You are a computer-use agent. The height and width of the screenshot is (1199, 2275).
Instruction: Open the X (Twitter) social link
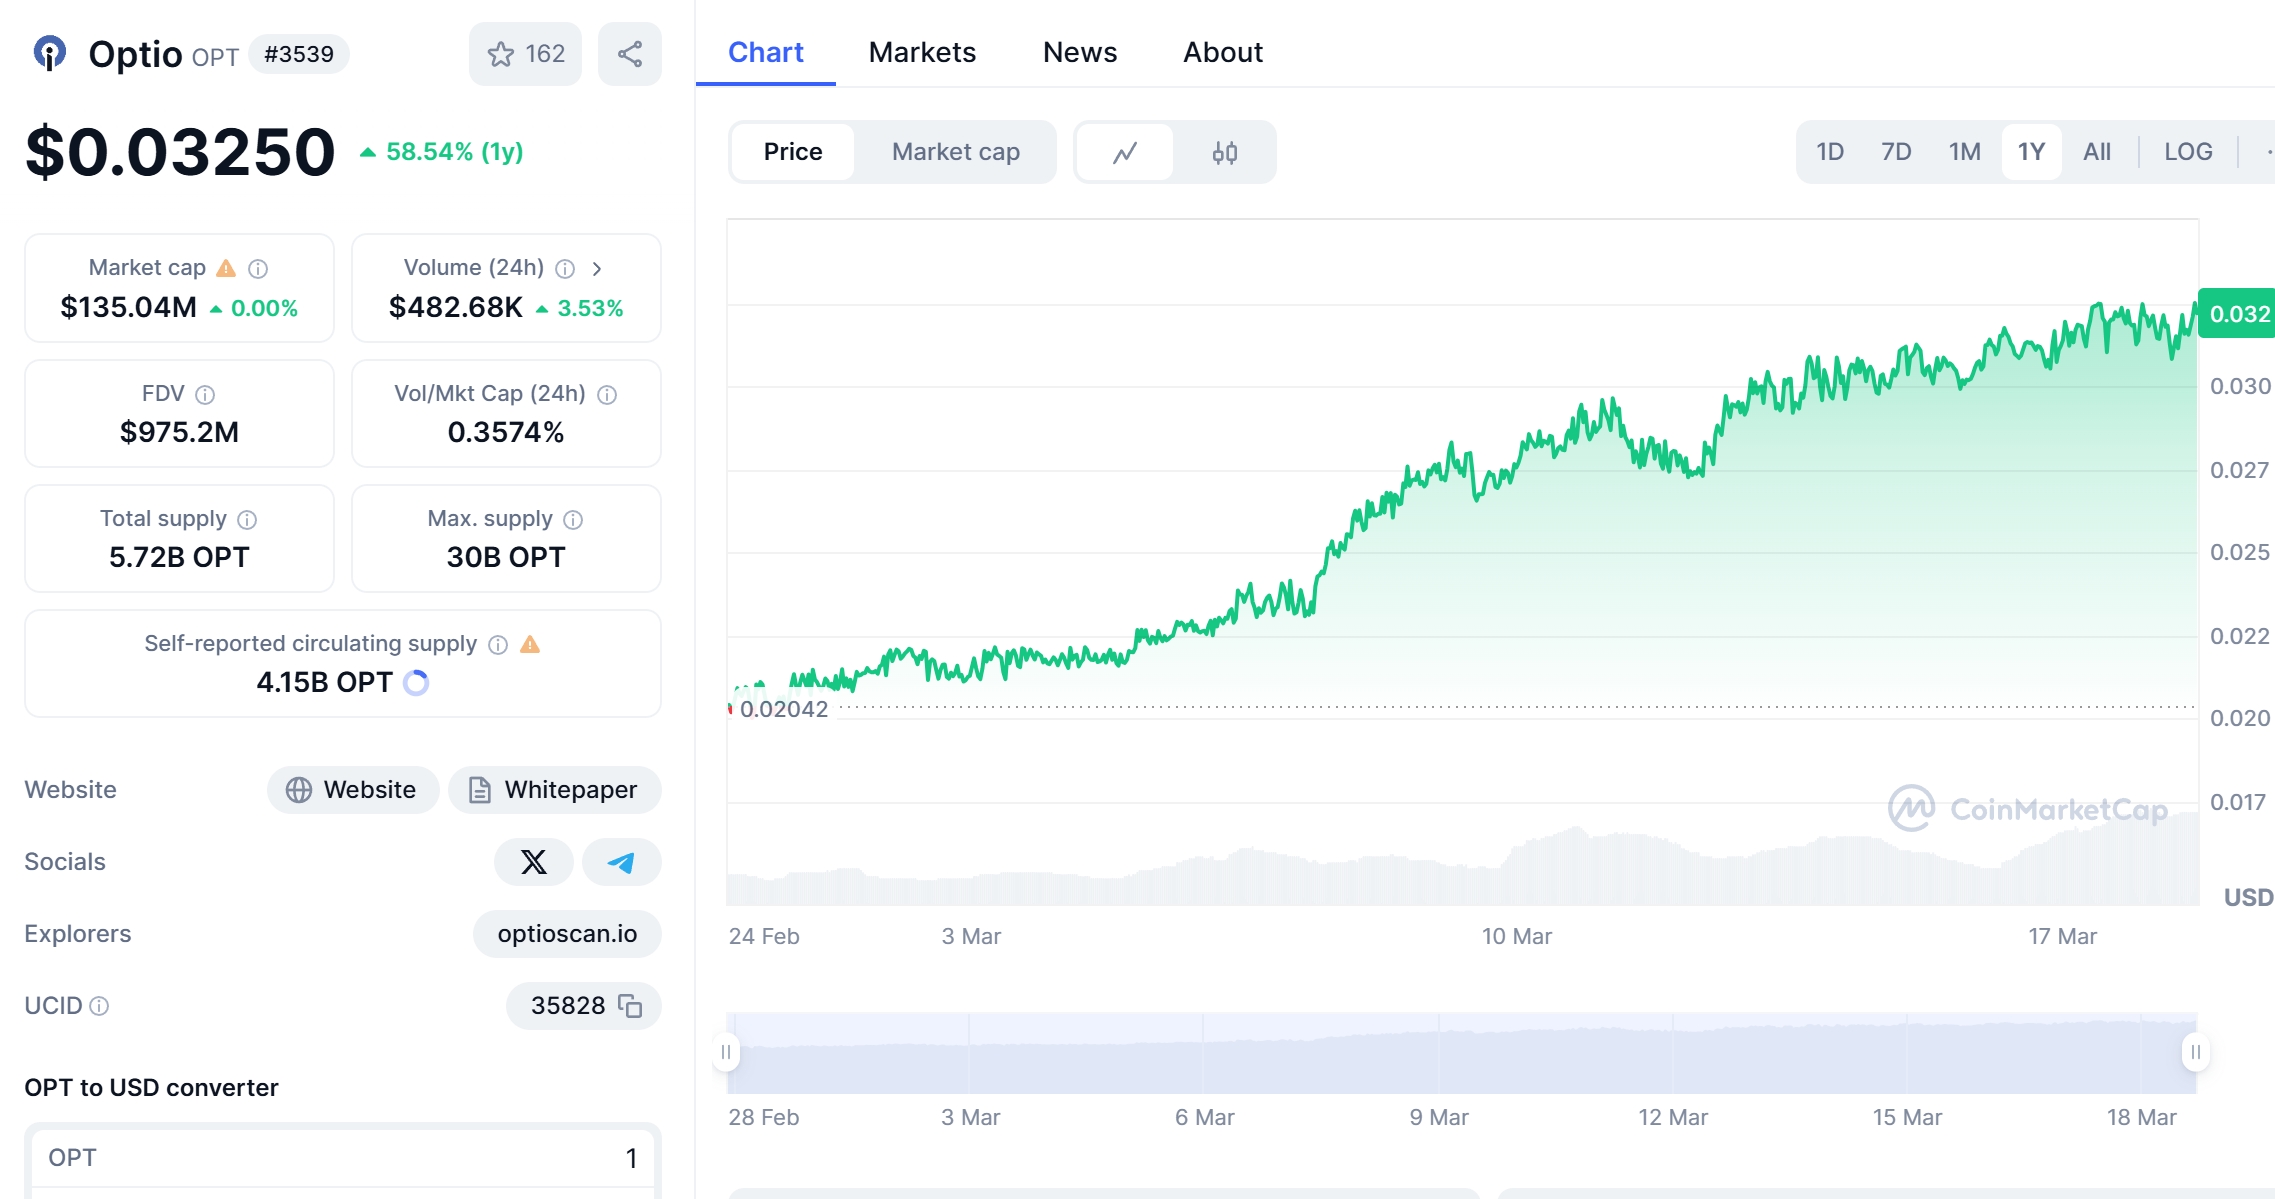pos(534,862)
